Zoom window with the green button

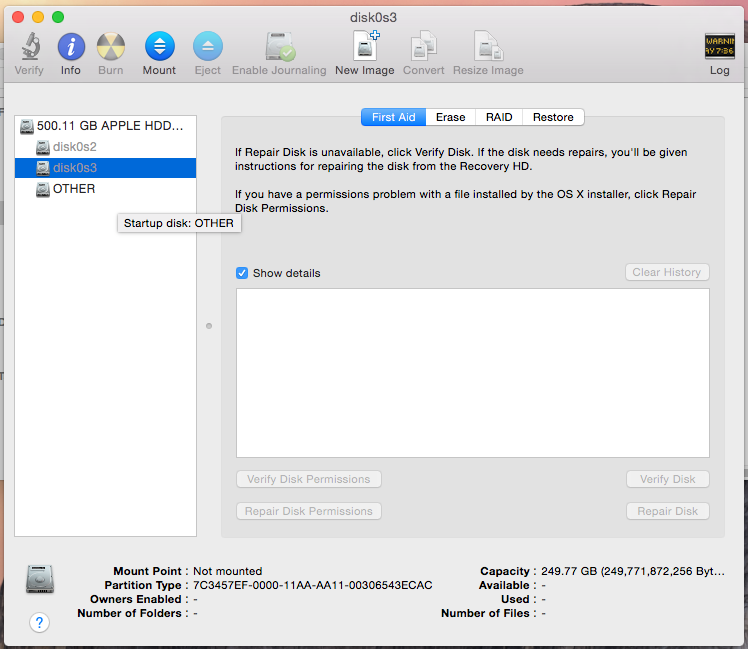click(58, 17)
